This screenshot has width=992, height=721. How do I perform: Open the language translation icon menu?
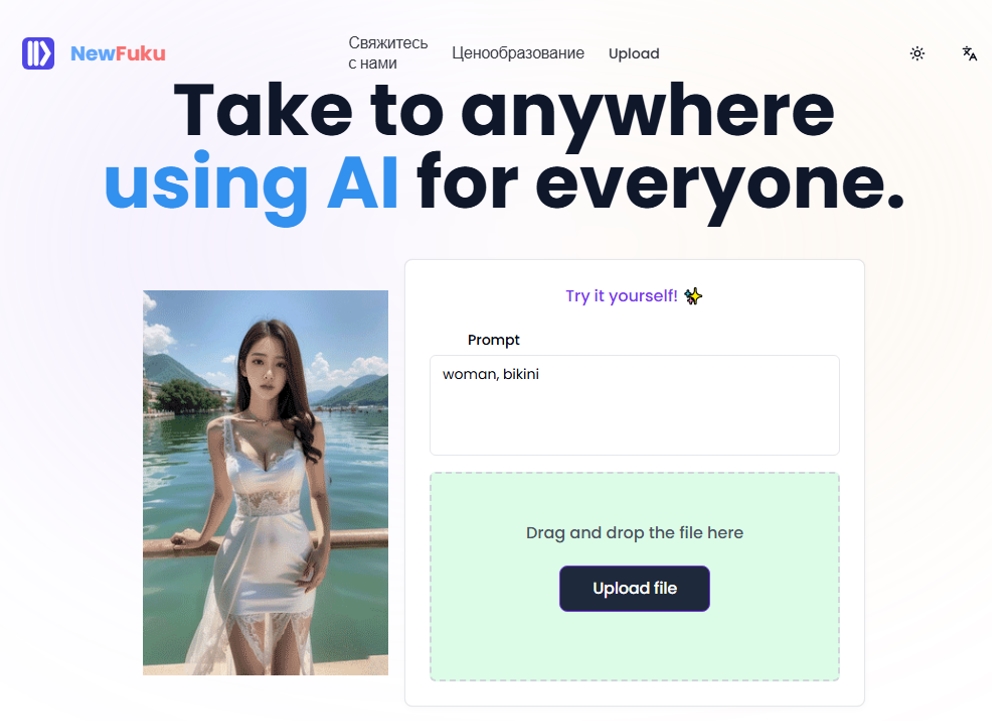pyautogui.click(x=969, y=53)
